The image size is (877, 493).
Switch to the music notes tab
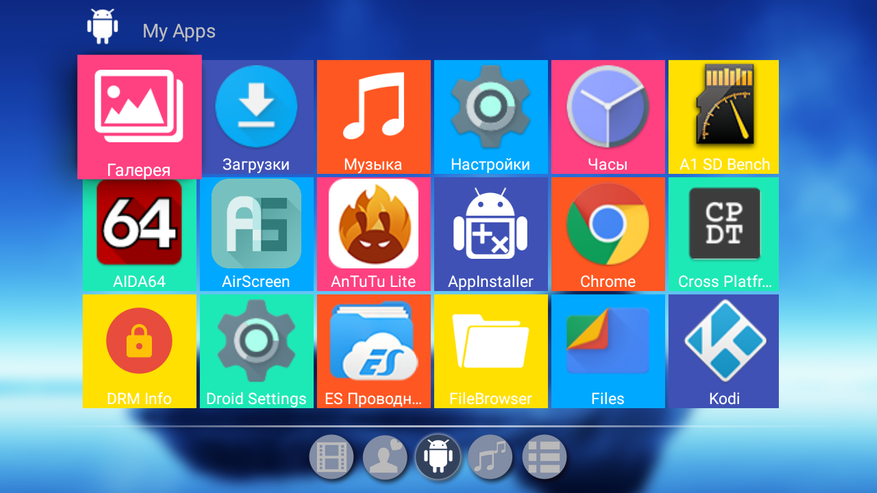(491, 457)
